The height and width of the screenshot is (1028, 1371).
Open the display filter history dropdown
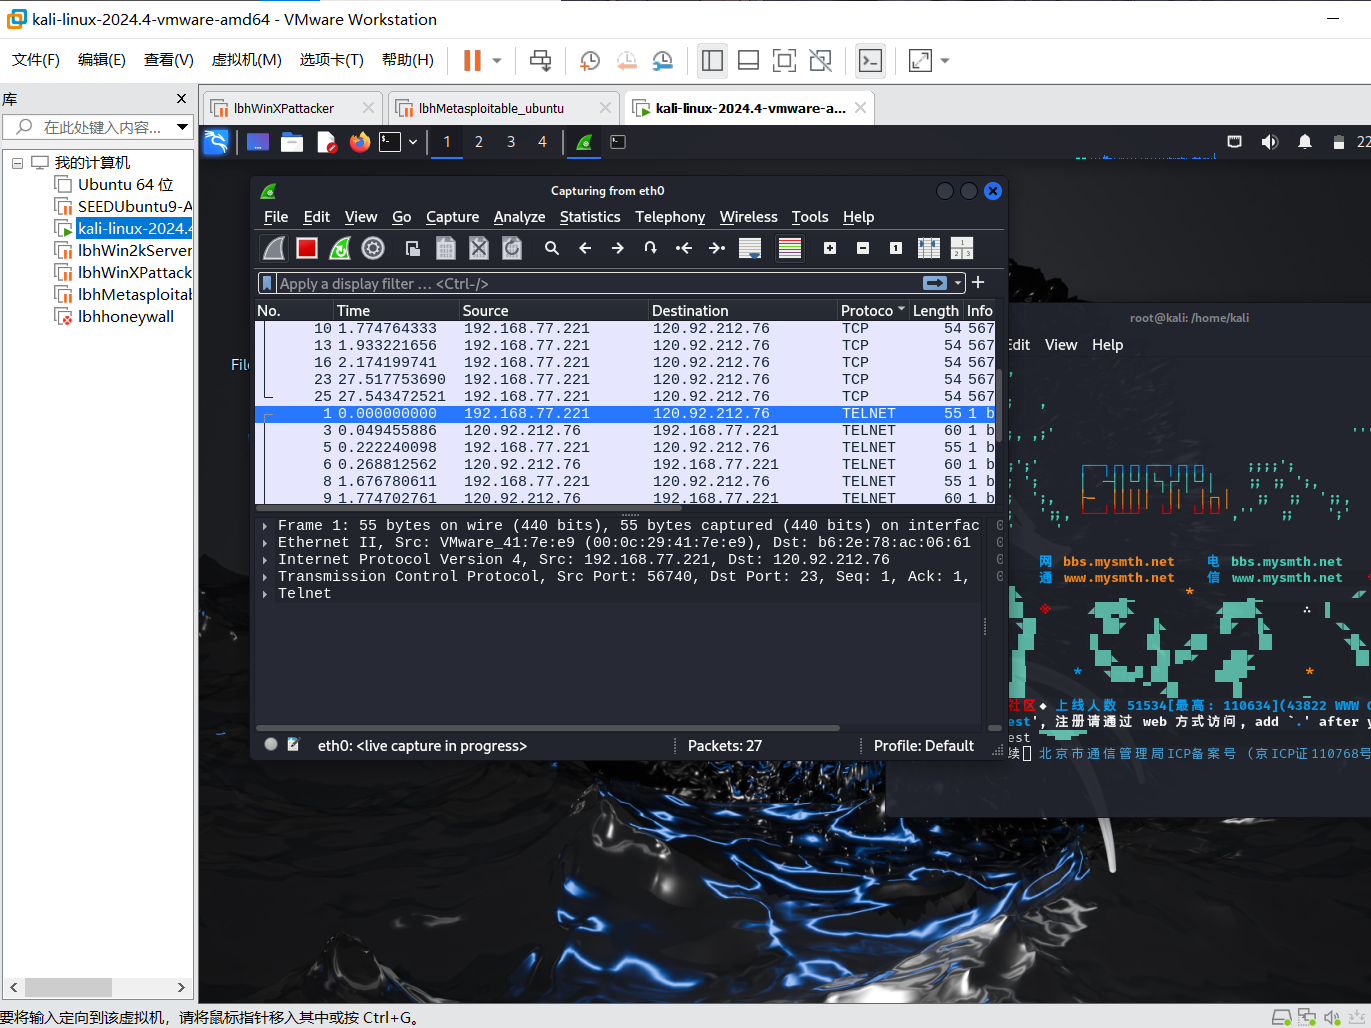pos(958,283)
